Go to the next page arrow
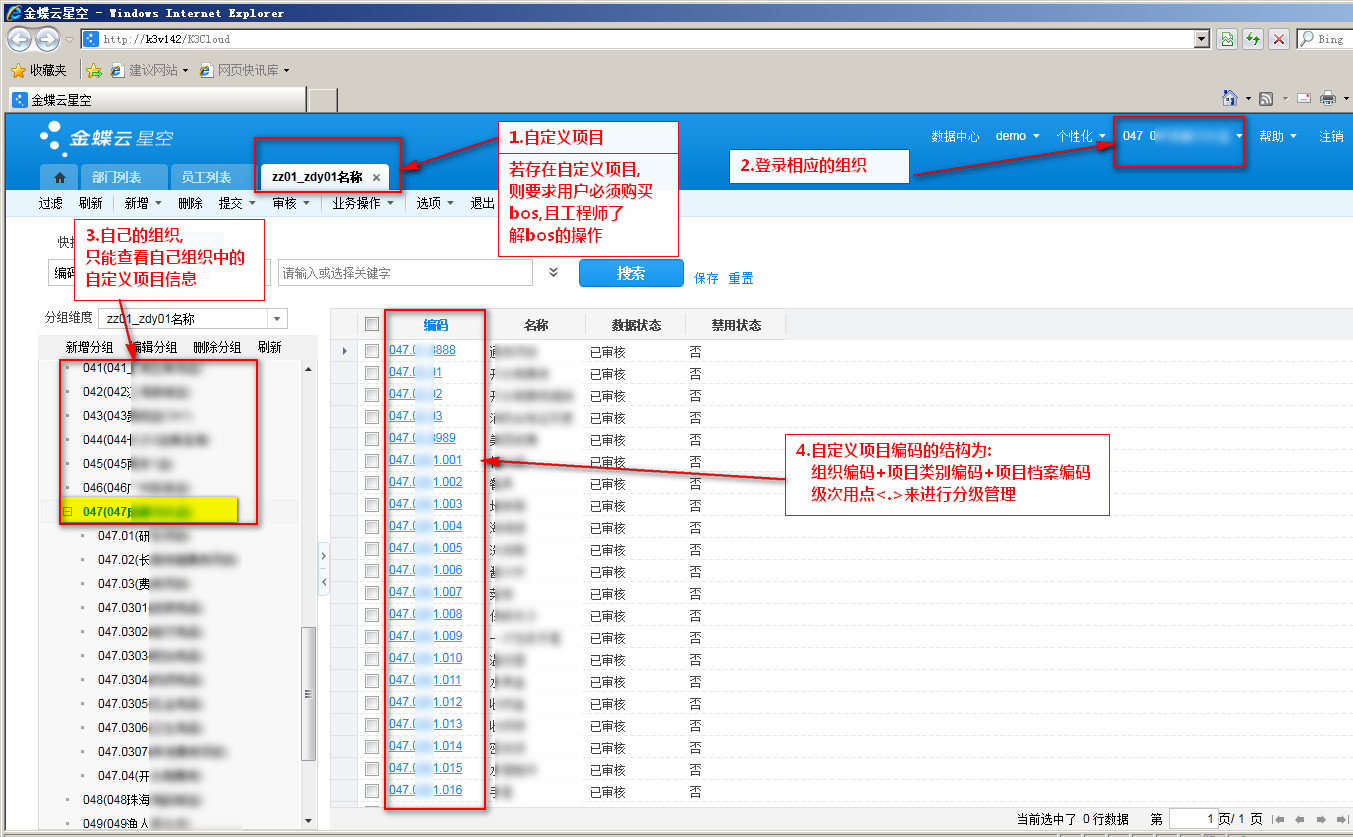Screen dimensions: 1353x837 click(x=1320, y=819)
